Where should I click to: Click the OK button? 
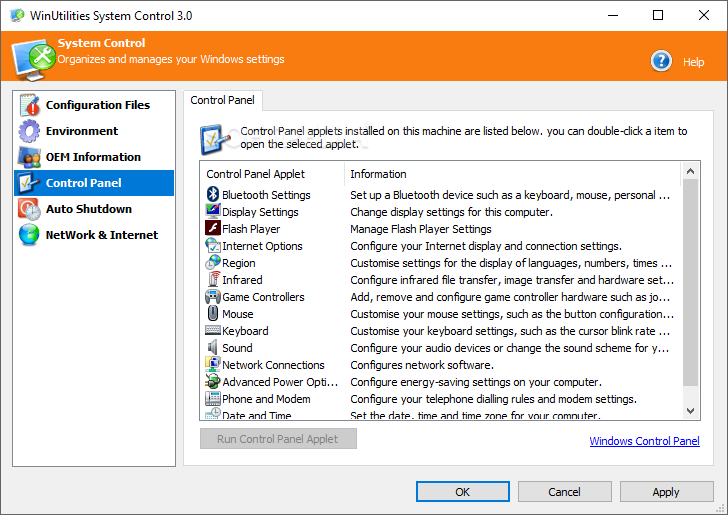coord(462,492)
